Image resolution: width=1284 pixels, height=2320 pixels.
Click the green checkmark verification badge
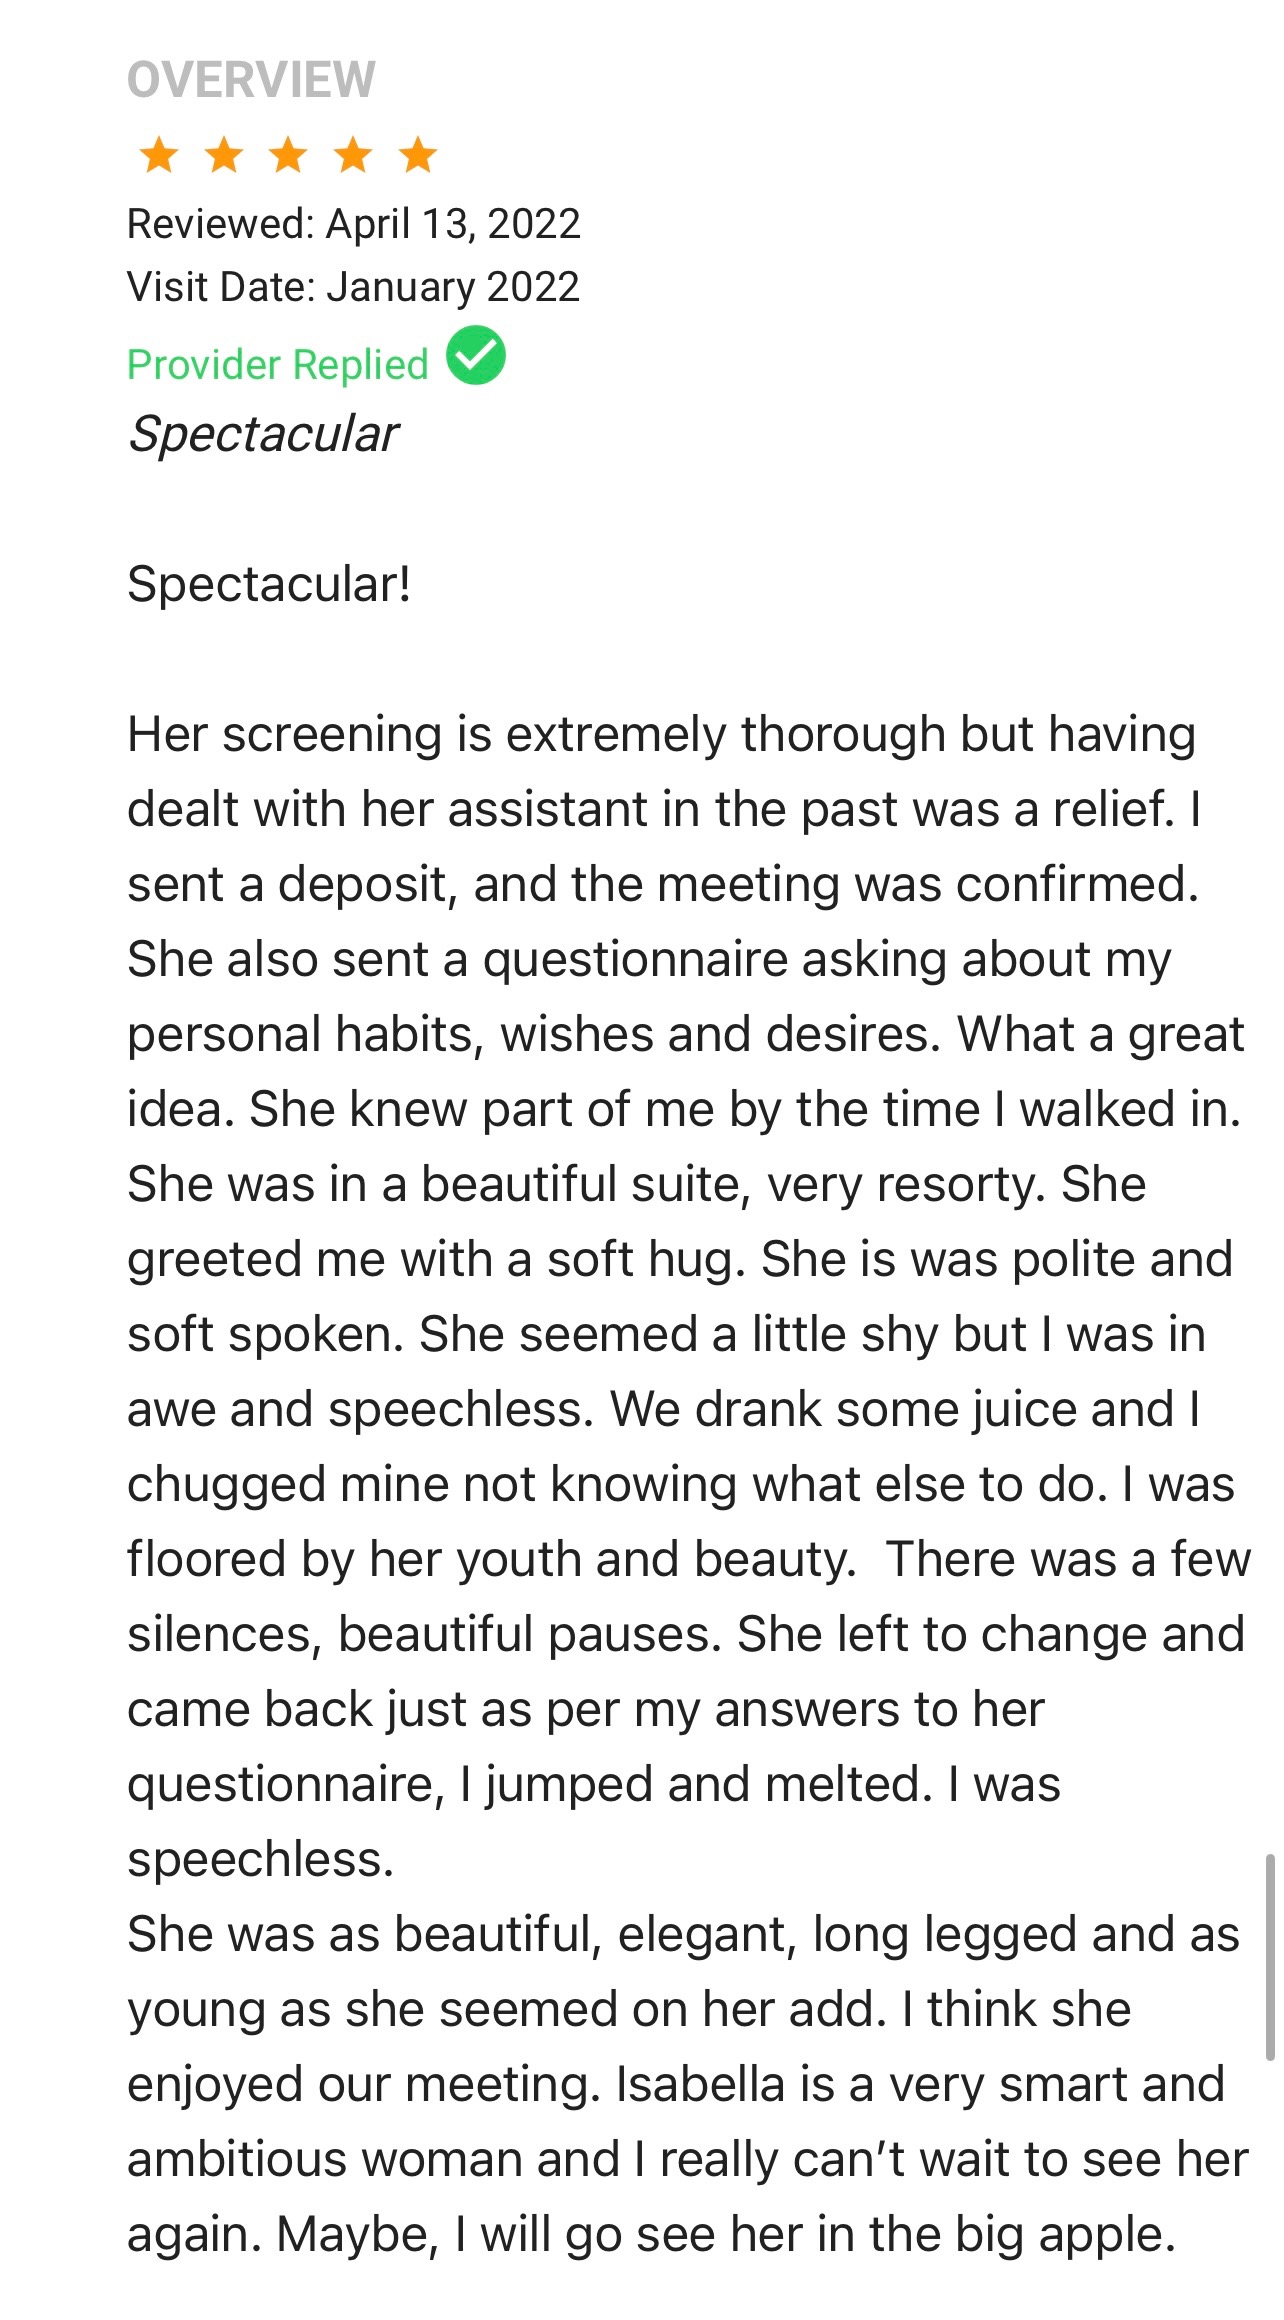[x=476, y=356]
